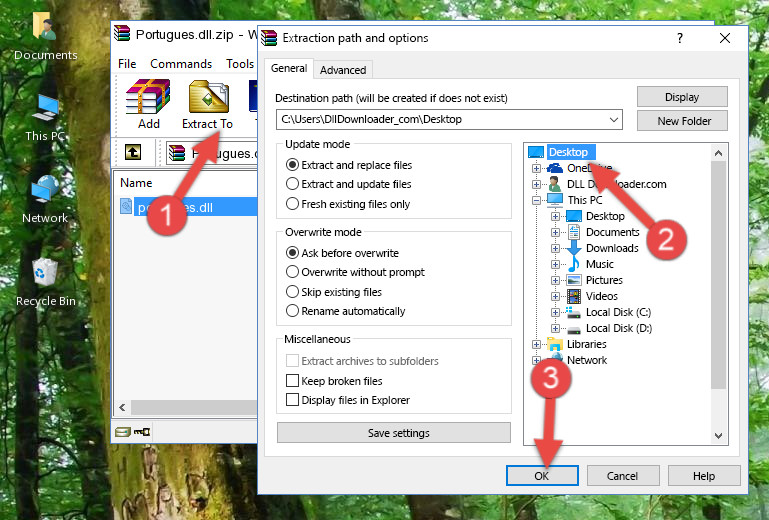Click the Display button
This screenshot has height=520, width=769.
(682, 97)
